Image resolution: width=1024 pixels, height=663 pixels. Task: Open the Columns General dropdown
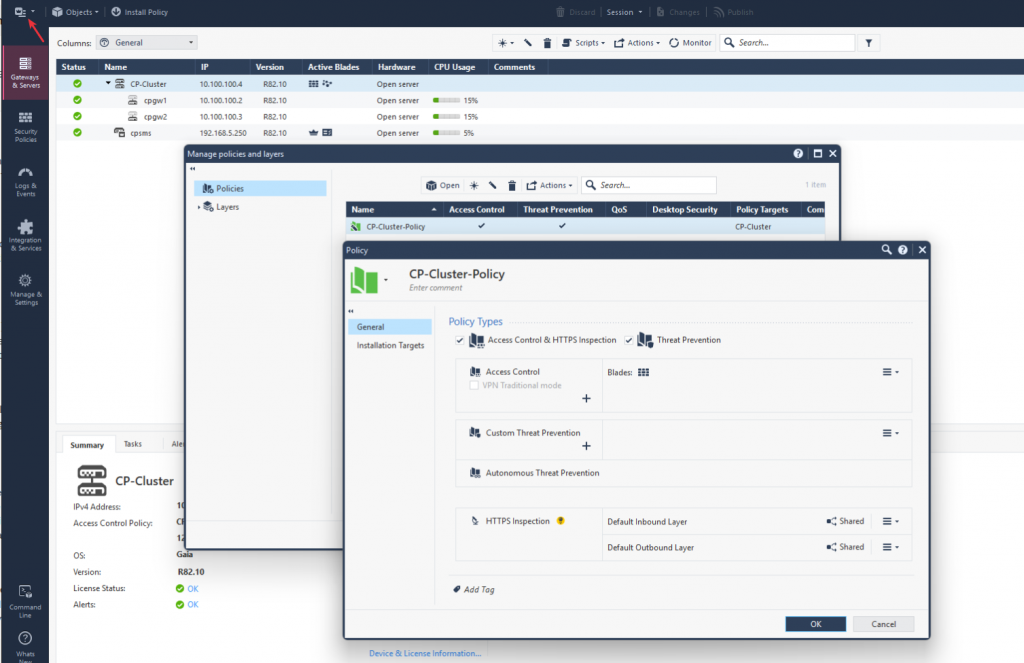147,42
